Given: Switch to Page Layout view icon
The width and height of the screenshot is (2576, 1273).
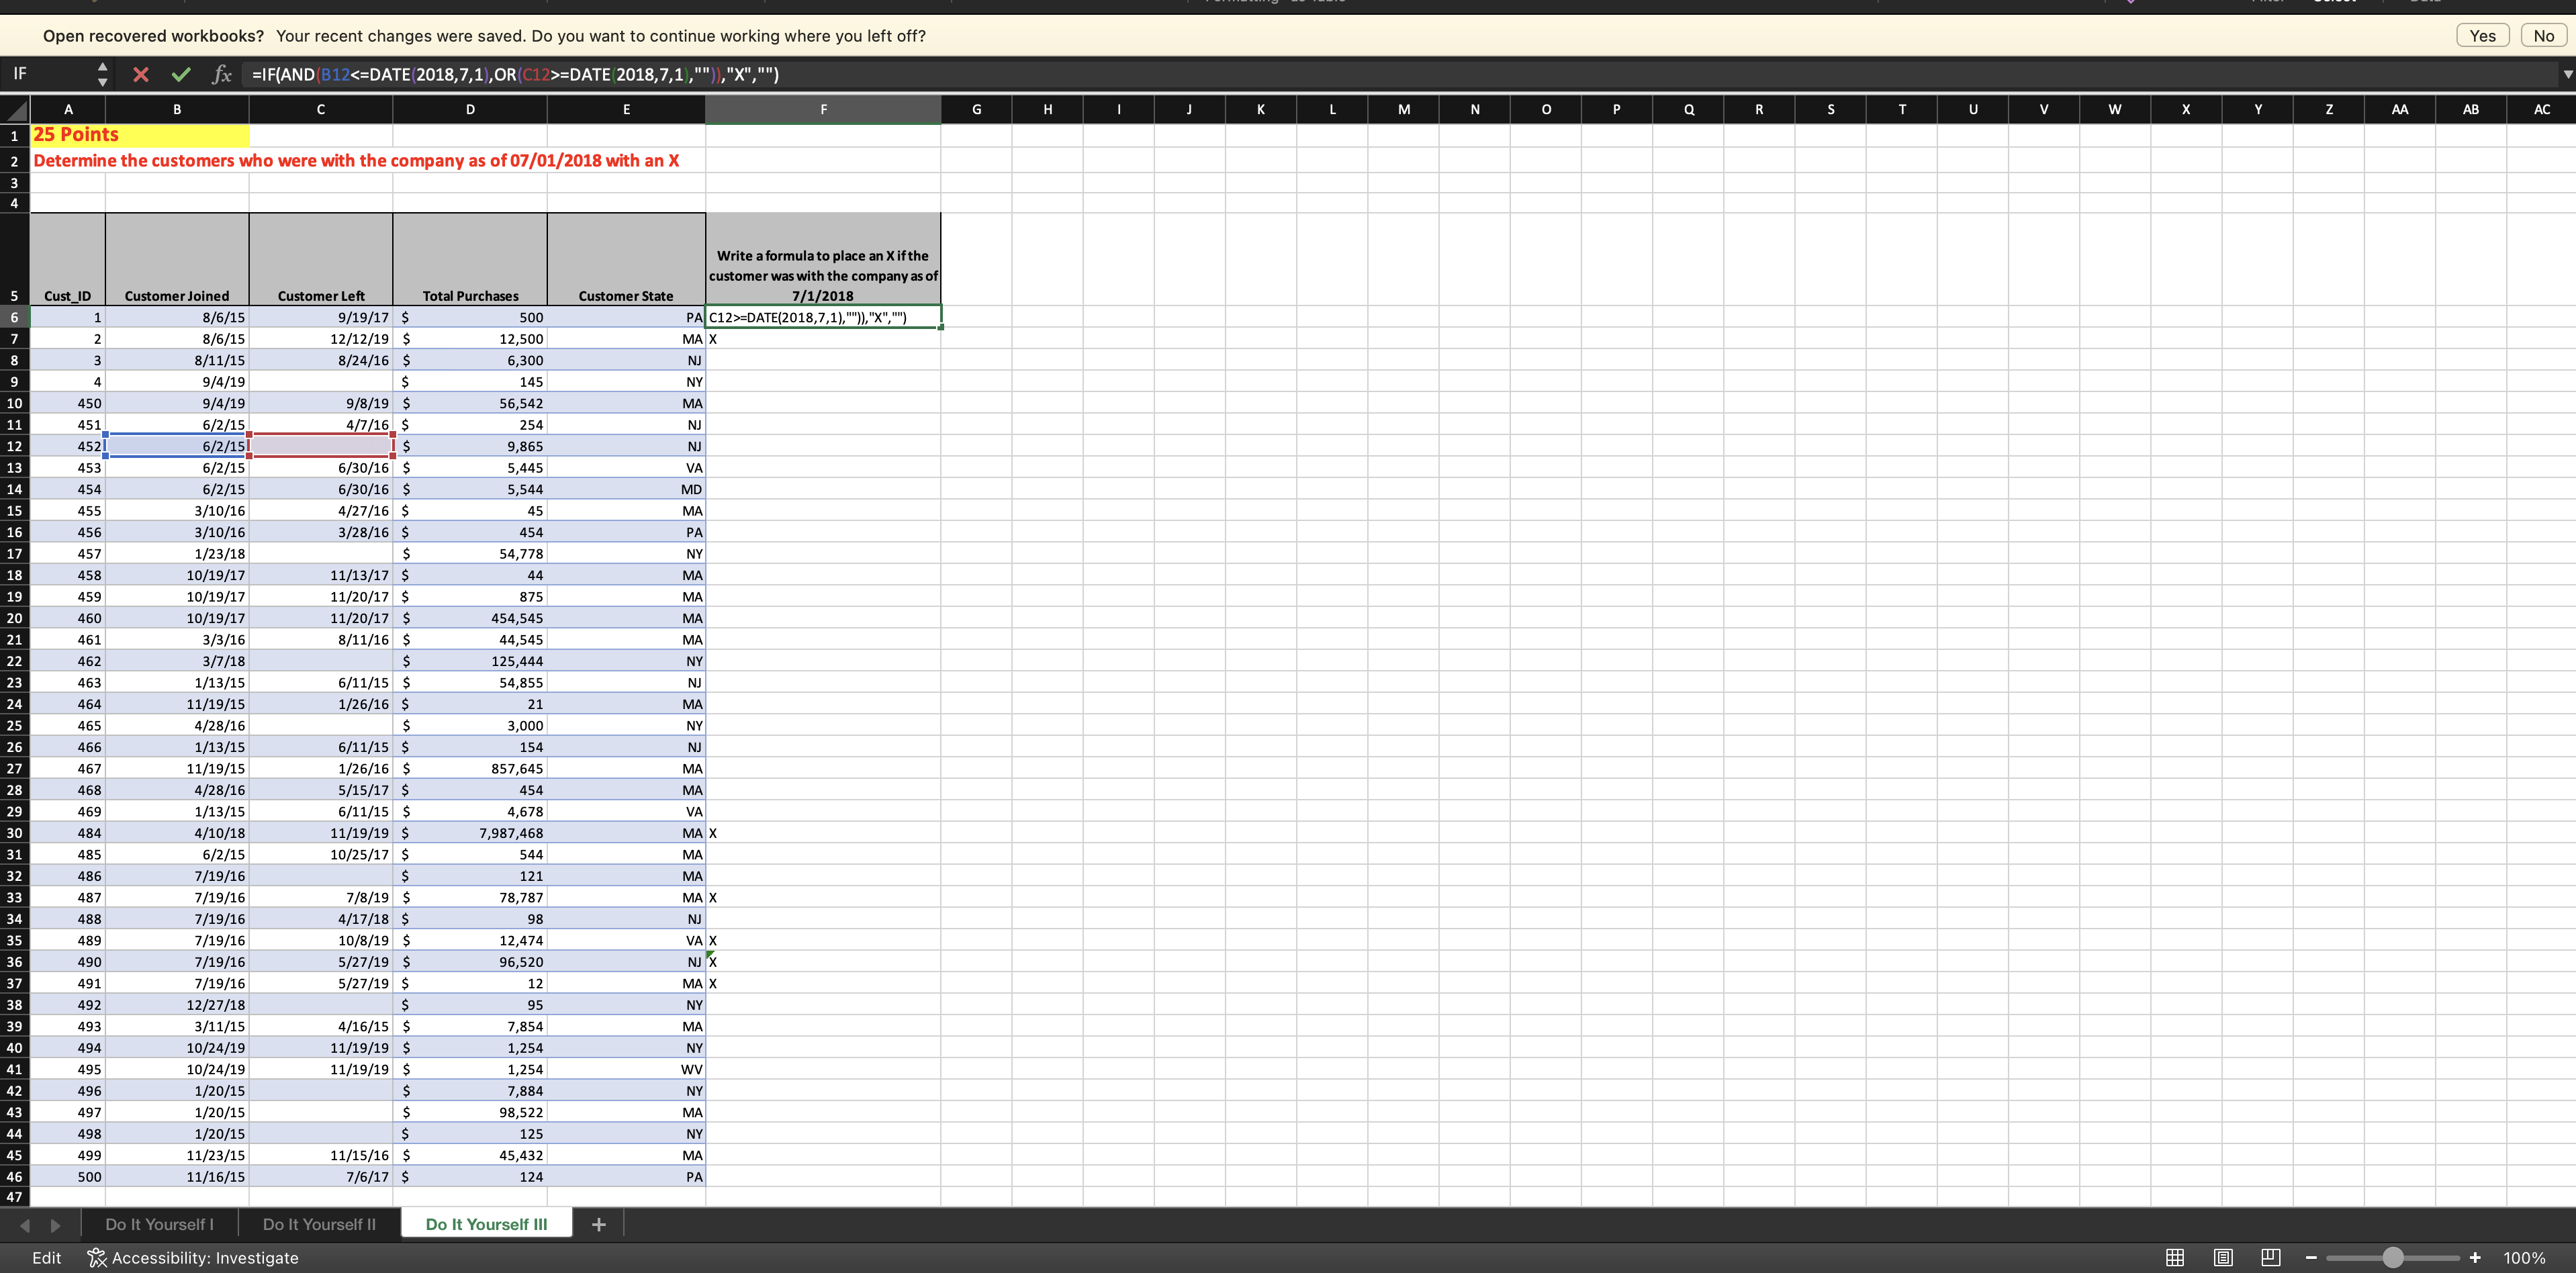Looking at the screenshot, I should 2223,1258.
